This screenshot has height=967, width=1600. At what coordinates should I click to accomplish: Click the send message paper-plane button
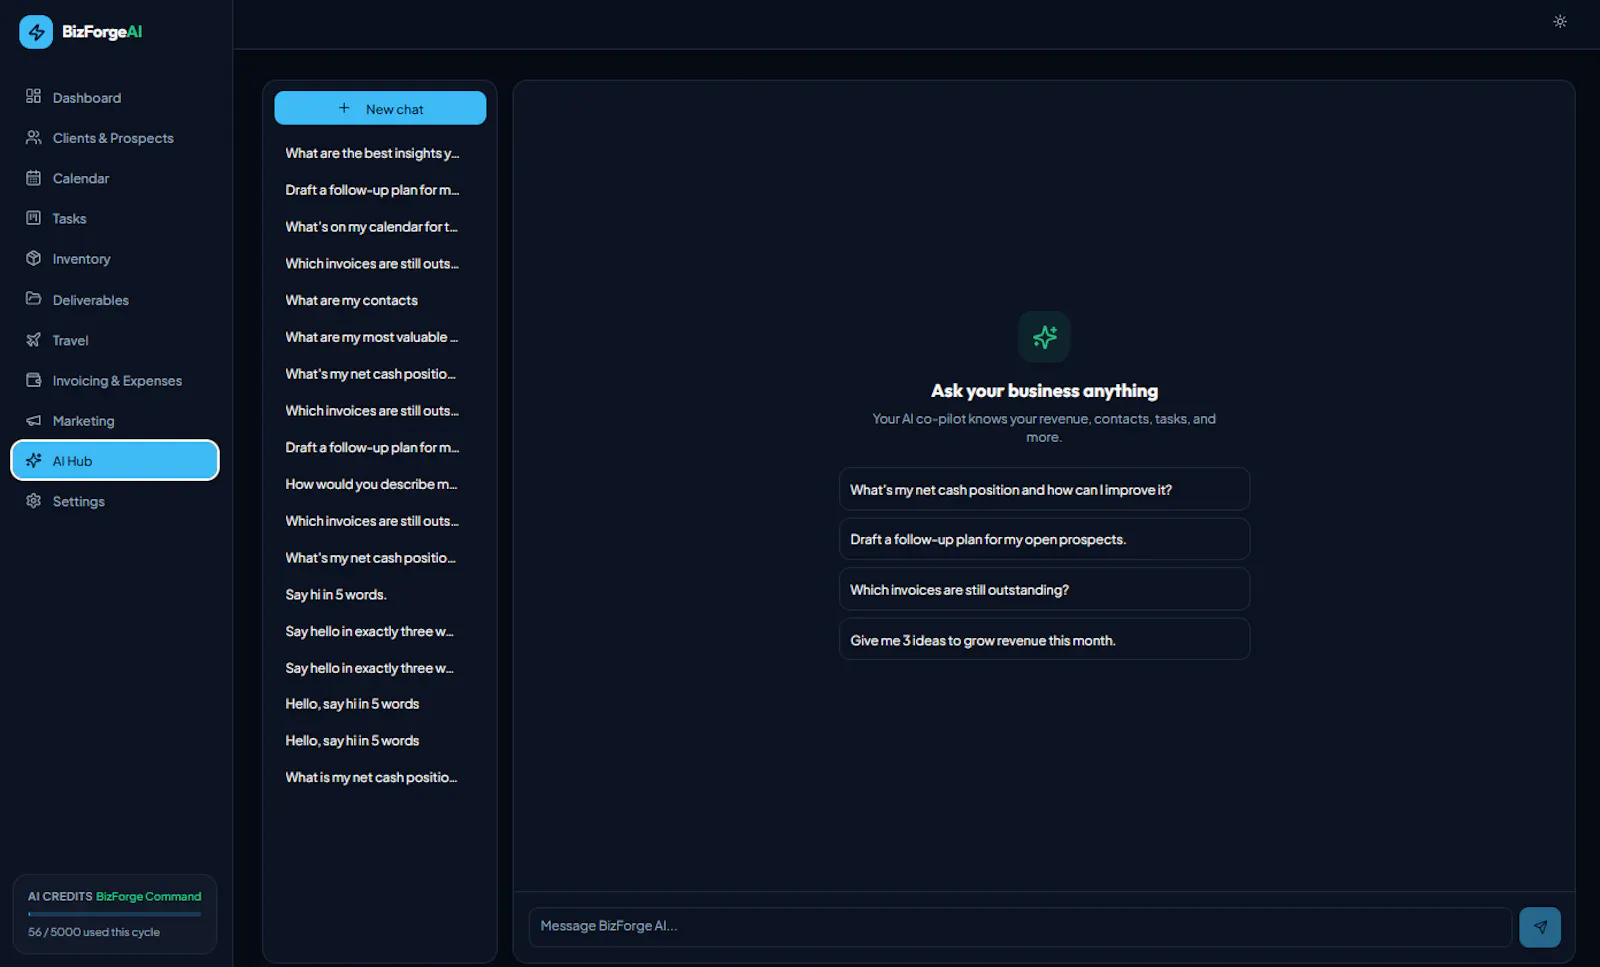click(x=1539, y=927)
